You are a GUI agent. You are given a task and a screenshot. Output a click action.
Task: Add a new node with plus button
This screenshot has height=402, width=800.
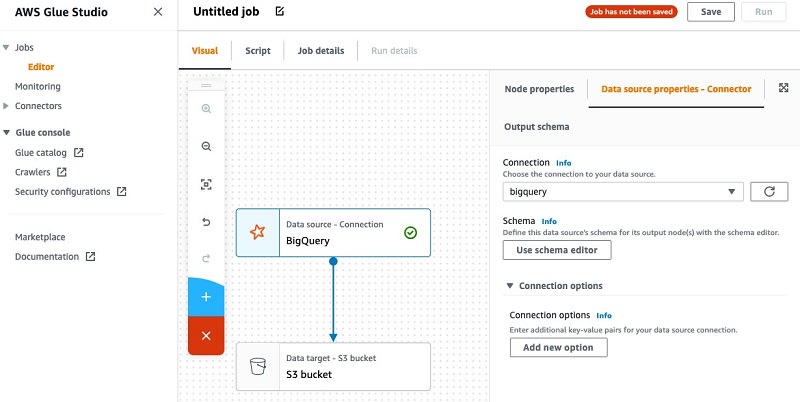coord(206,297)
